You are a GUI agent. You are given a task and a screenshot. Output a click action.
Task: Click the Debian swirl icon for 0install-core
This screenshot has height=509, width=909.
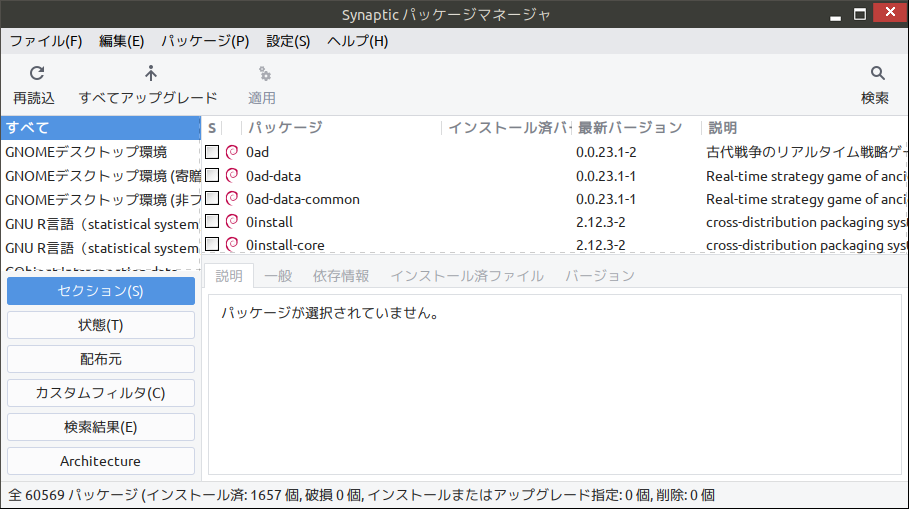tap(232, 245)
